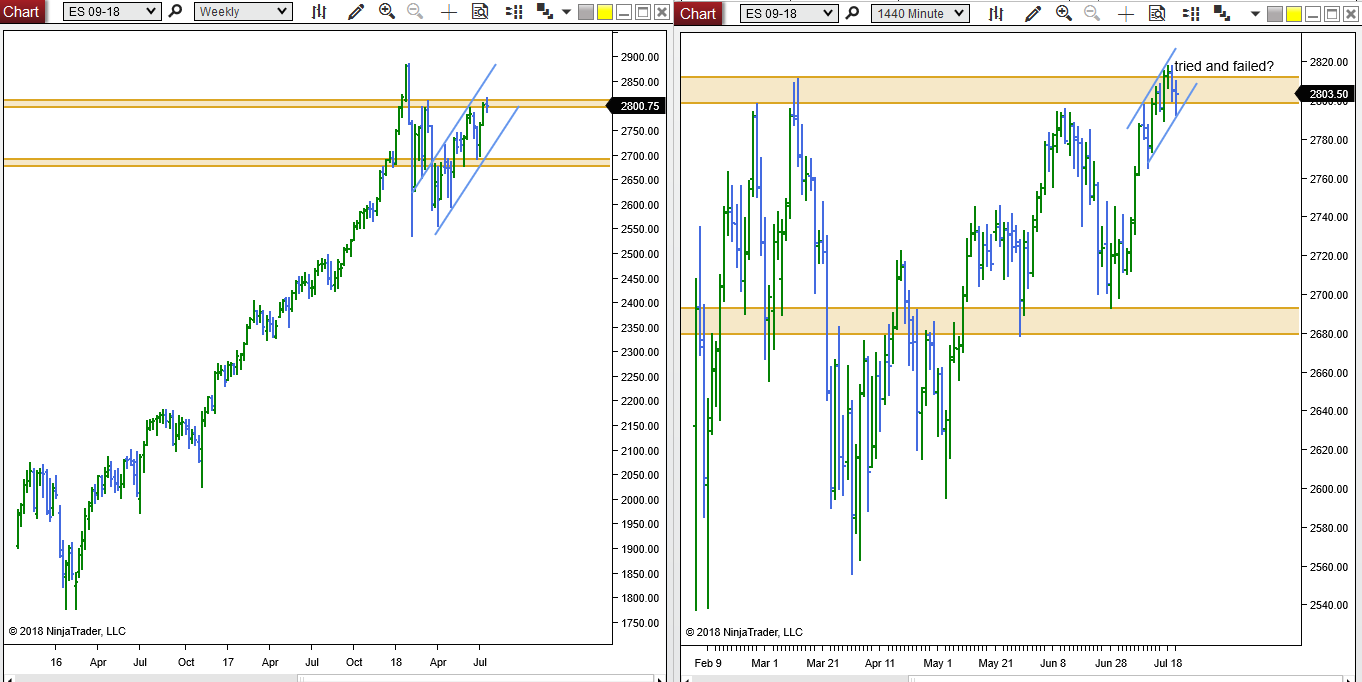Zoom in on the 1440 Minute chart
Viewport: 1362px width, 682px height.
(1064, 13)
